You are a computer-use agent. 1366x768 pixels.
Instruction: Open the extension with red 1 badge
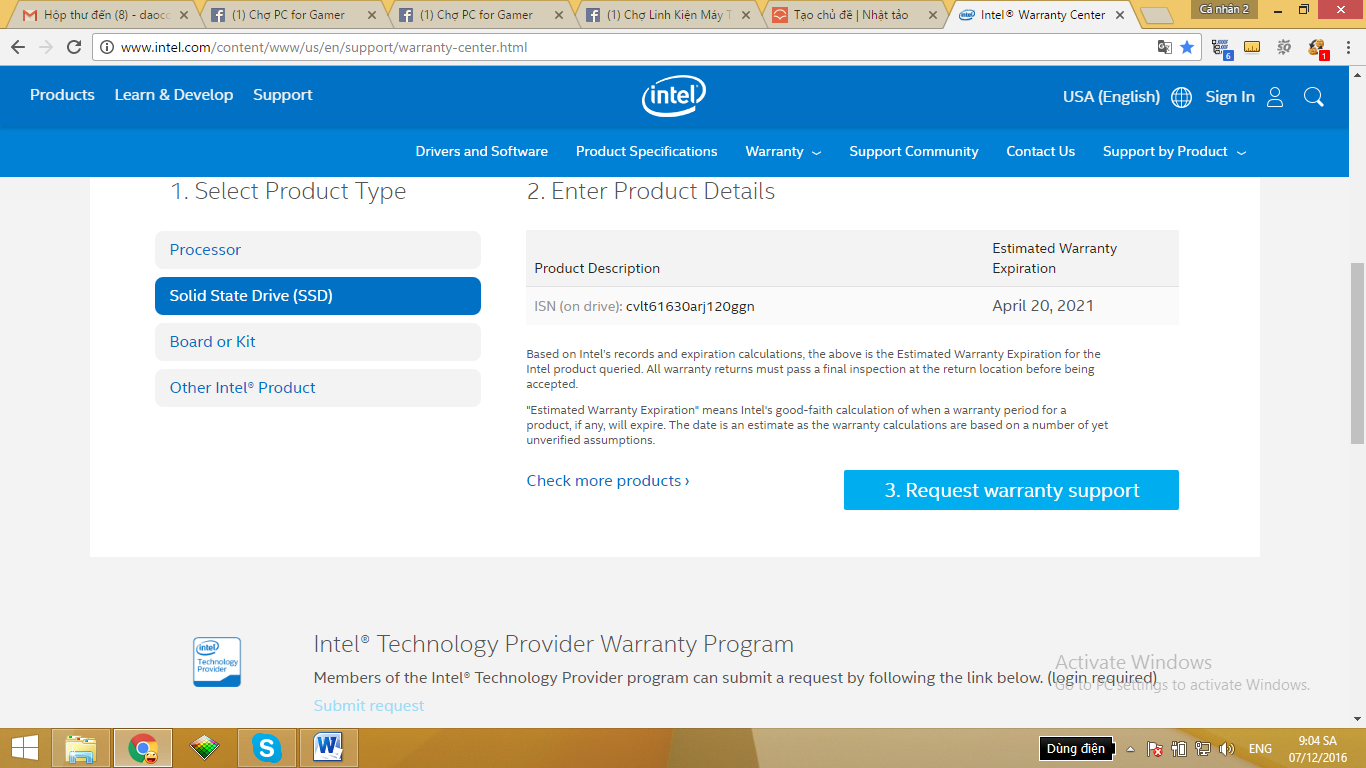[x=1317, y=48]
